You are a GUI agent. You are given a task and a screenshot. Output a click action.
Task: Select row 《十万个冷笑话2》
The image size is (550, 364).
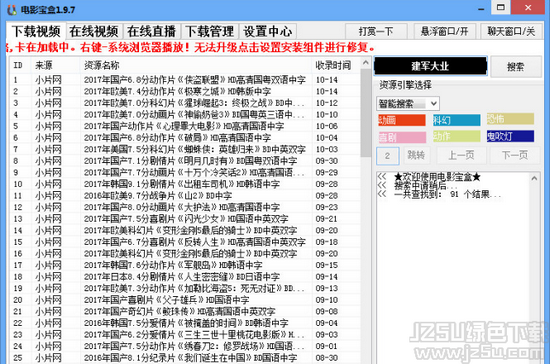(185, 173)
